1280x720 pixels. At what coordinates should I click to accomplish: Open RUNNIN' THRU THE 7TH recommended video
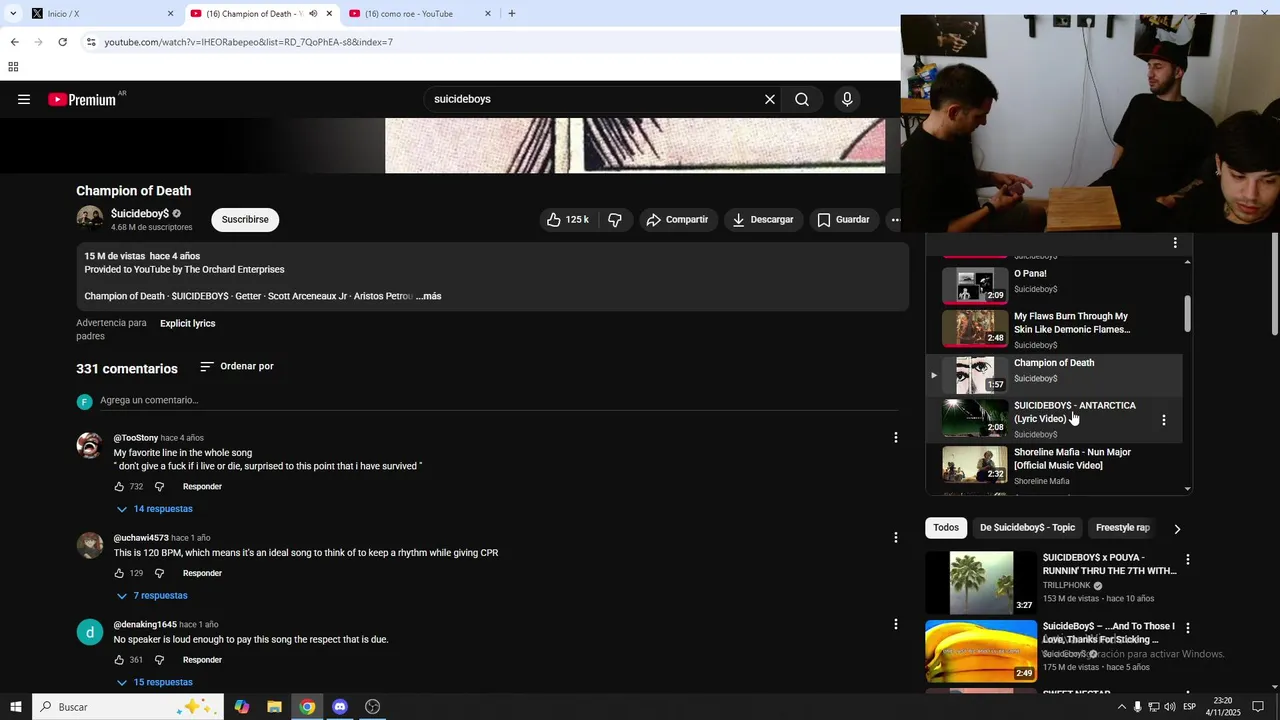pyautogui.click(x=1050, y=582)
